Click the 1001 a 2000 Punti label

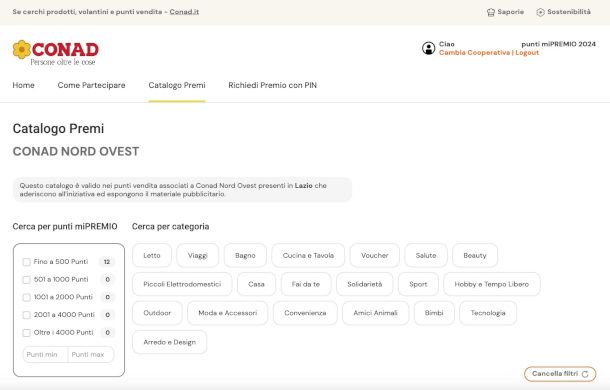pyautogui.click(x=63, y=297)
